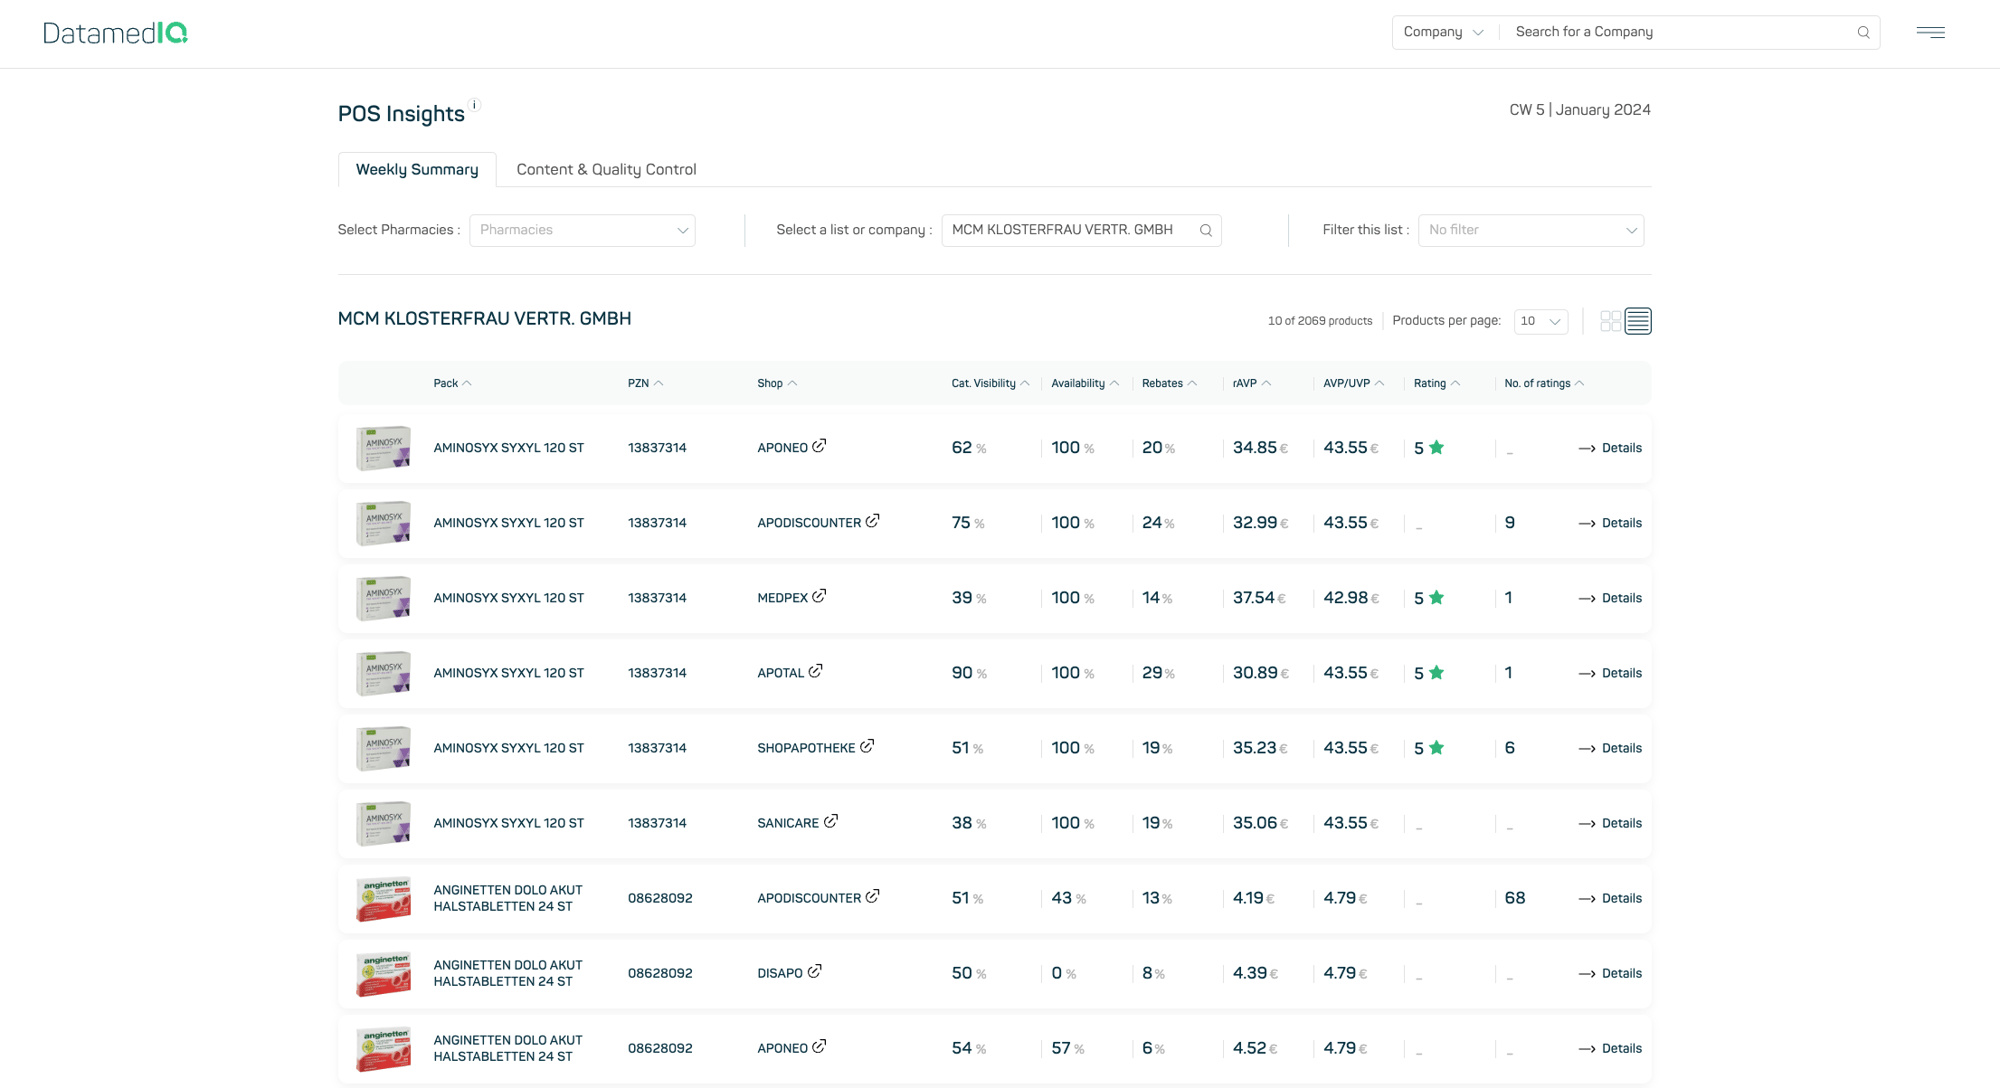
Task: Click the company search magnifier icon
Action: (1863, 32)
